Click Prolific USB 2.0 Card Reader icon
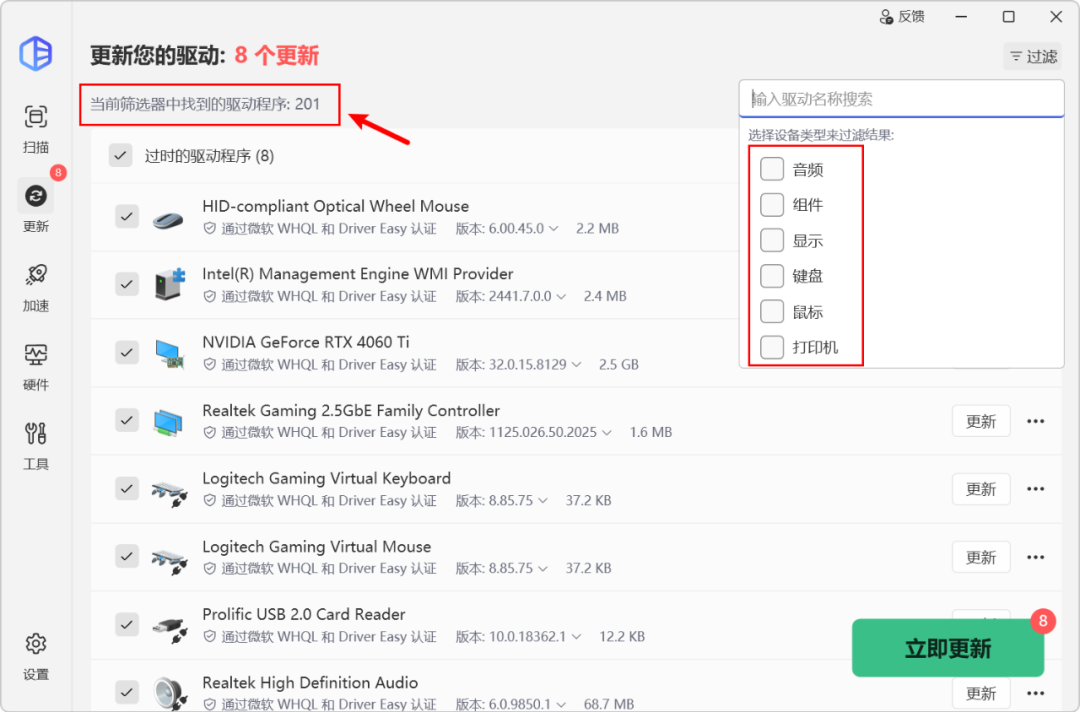The width and height of the screenshot is (1080, 712). [169, 629]
